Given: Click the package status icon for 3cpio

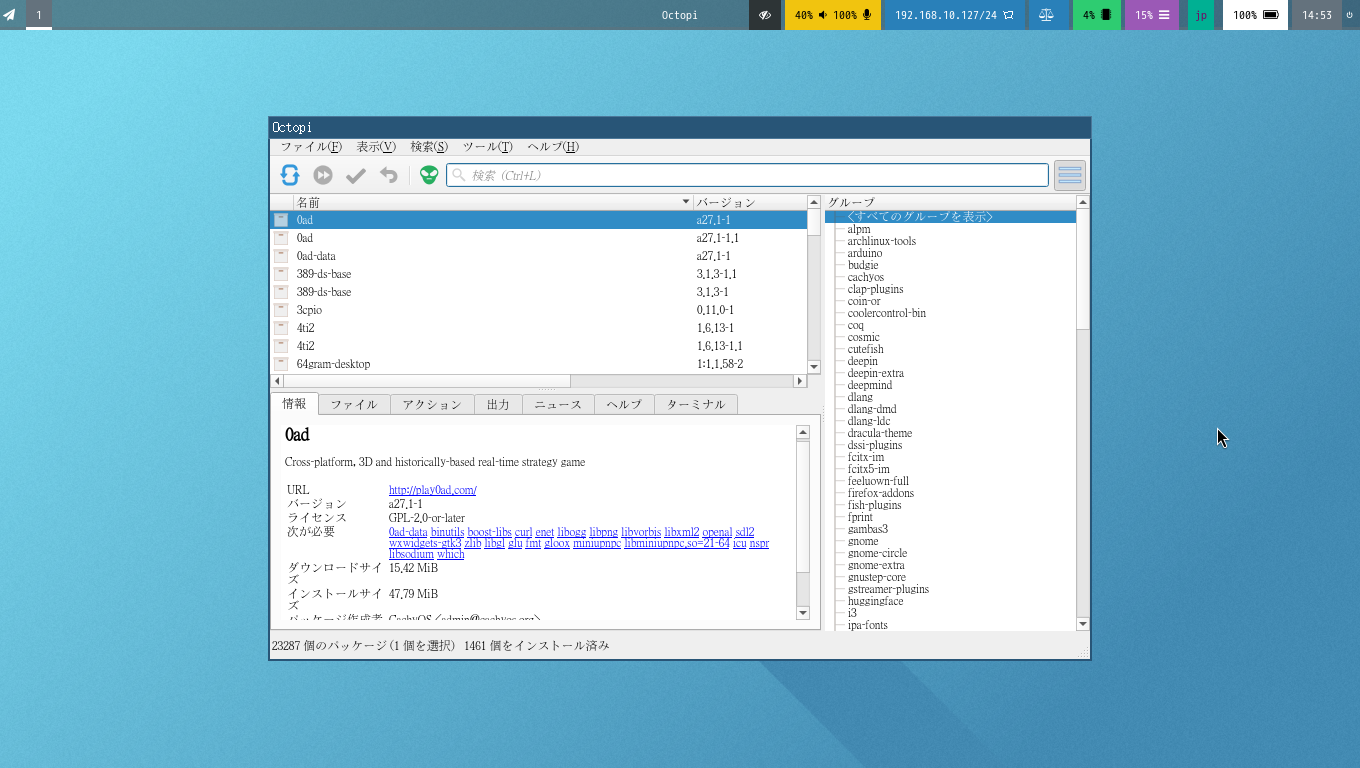Looking at the screenshot, I should tap(281, 310).
